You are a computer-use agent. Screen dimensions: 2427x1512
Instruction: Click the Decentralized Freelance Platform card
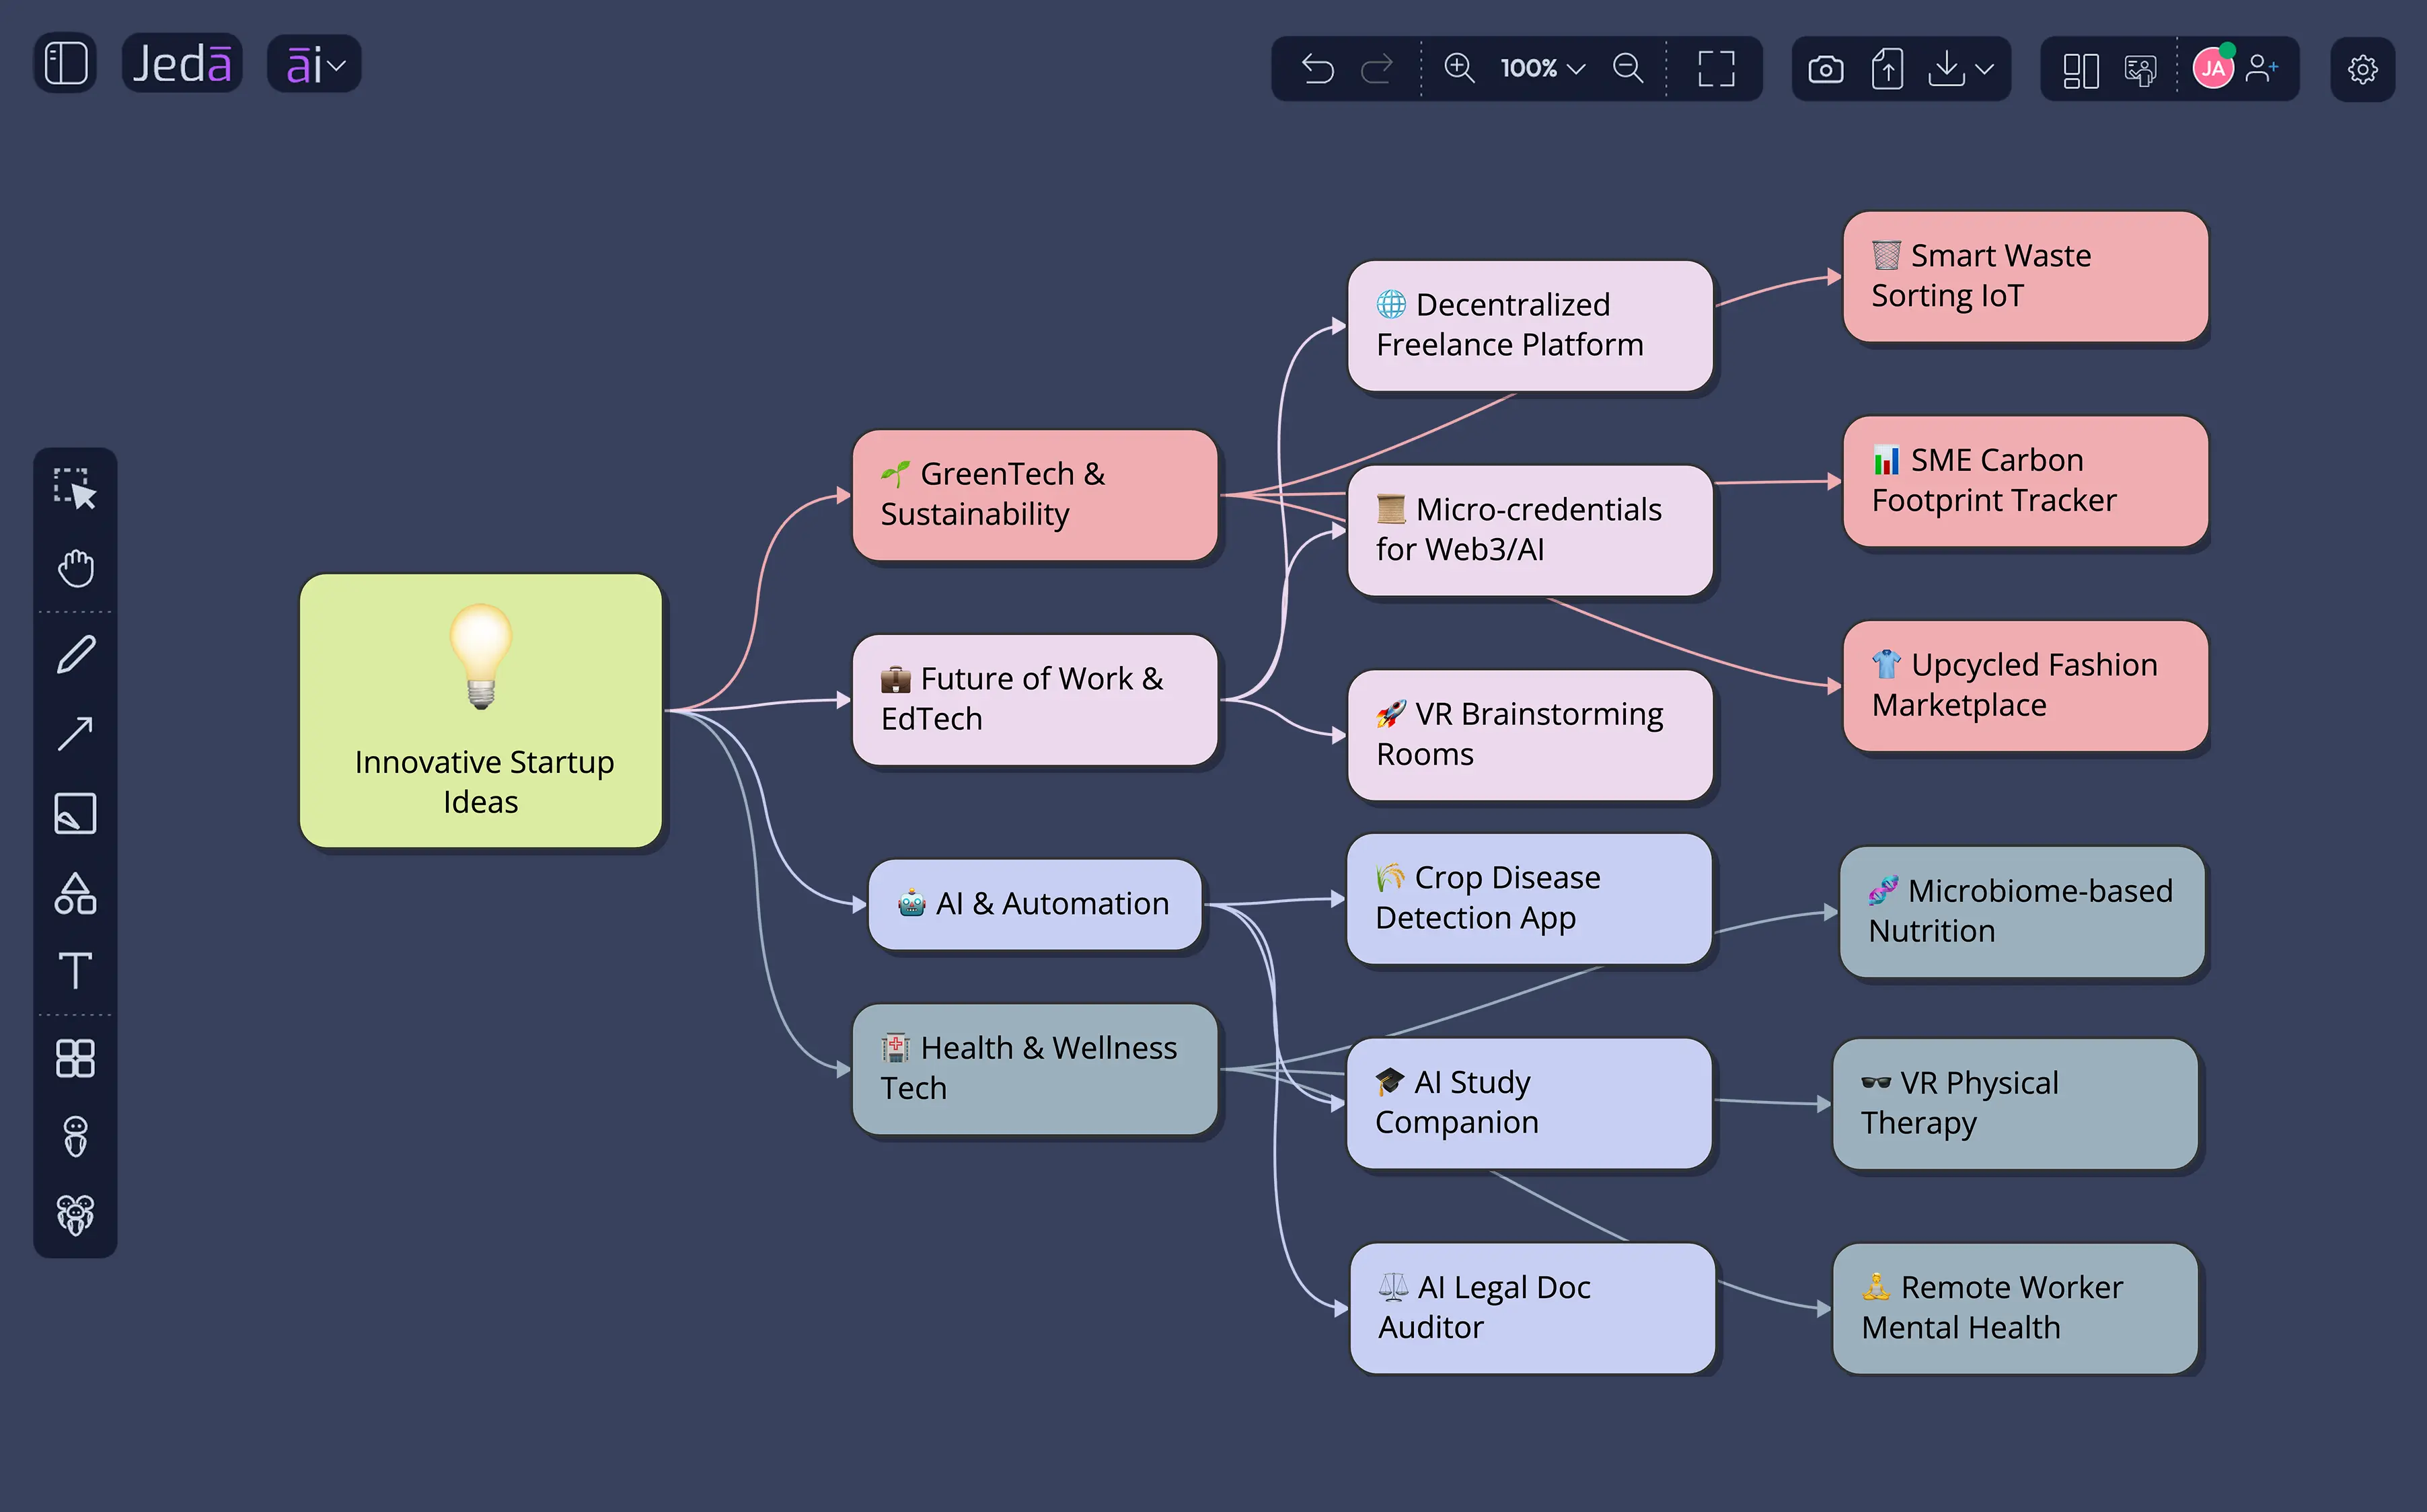[x=1530, y=326]
